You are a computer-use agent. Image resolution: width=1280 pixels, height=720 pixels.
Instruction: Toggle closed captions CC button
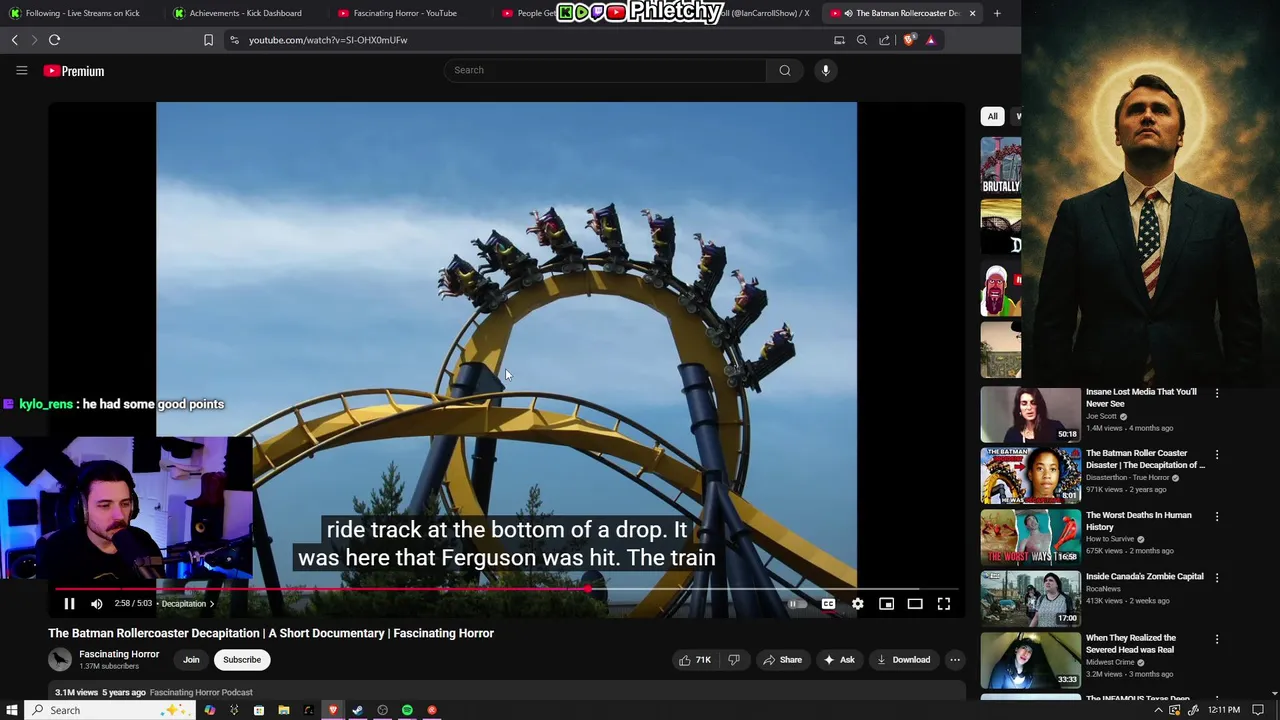(828, 604)
